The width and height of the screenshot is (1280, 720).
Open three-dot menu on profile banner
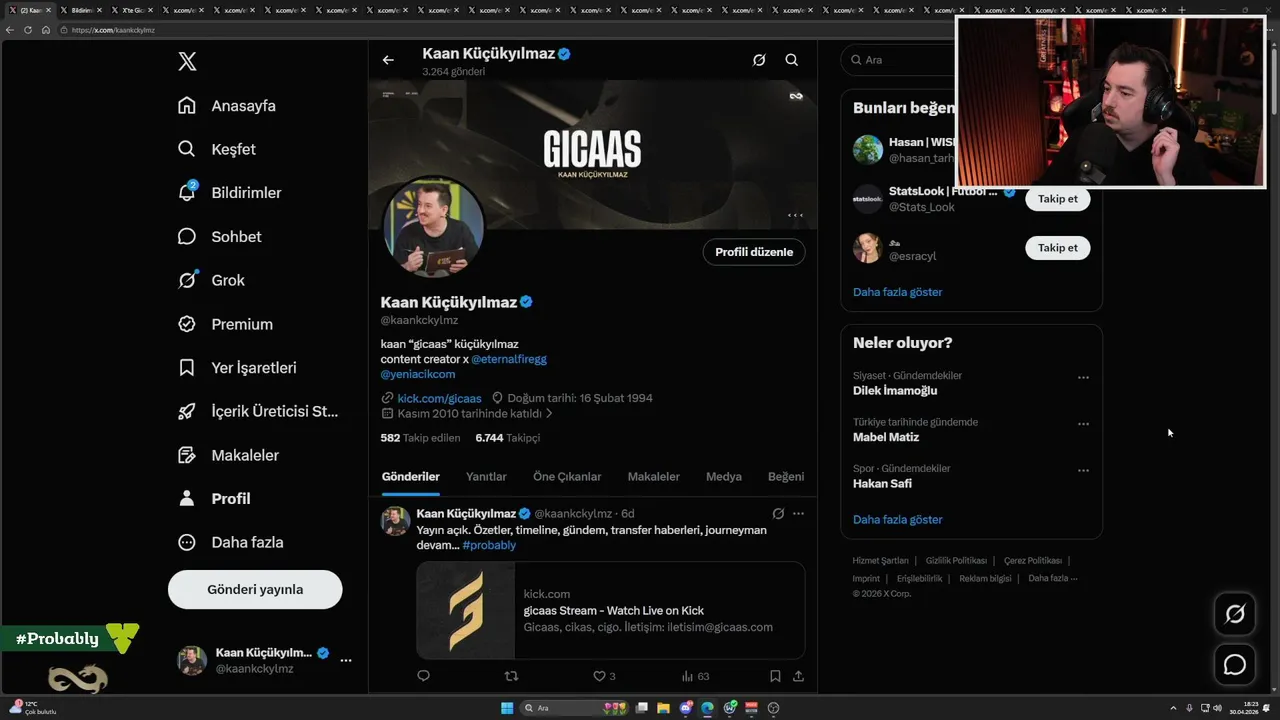795,215
